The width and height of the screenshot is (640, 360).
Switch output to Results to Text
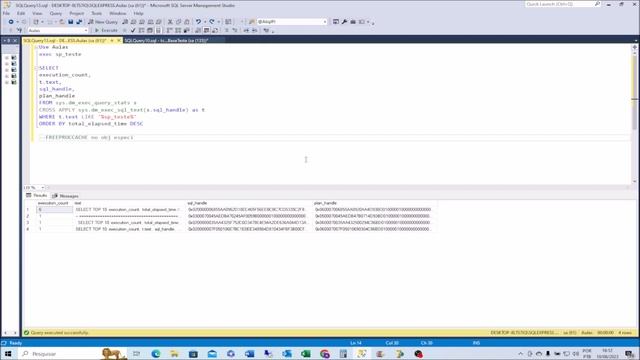coord(198,31)
